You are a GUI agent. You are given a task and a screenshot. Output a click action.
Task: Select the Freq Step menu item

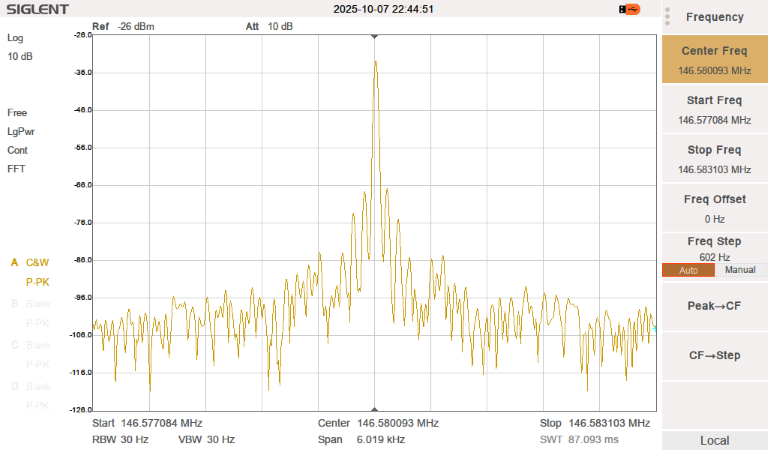[714, 247]
